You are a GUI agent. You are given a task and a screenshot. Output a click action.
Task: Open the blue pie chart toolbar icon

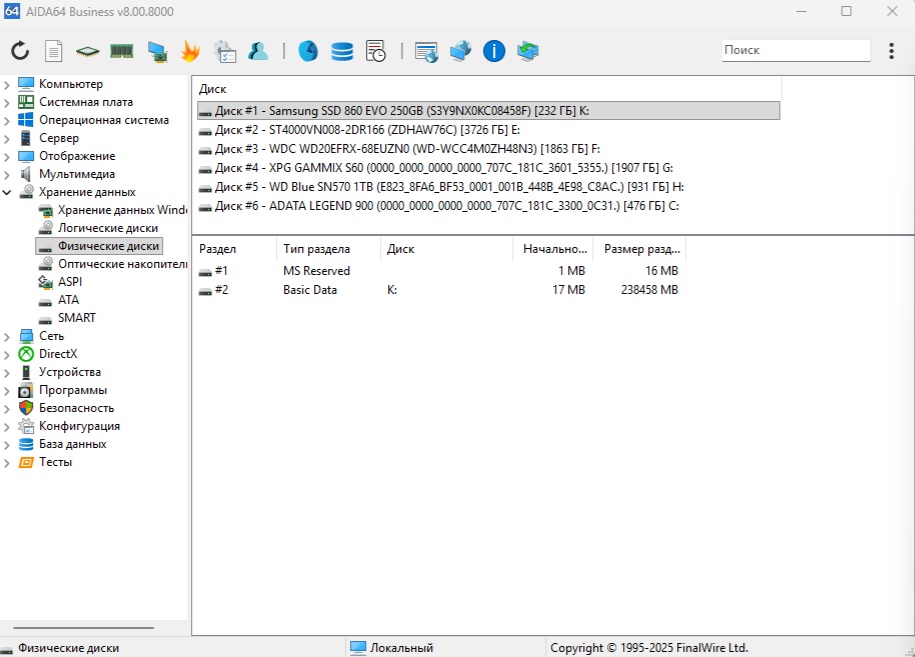[x=308, y=51]
